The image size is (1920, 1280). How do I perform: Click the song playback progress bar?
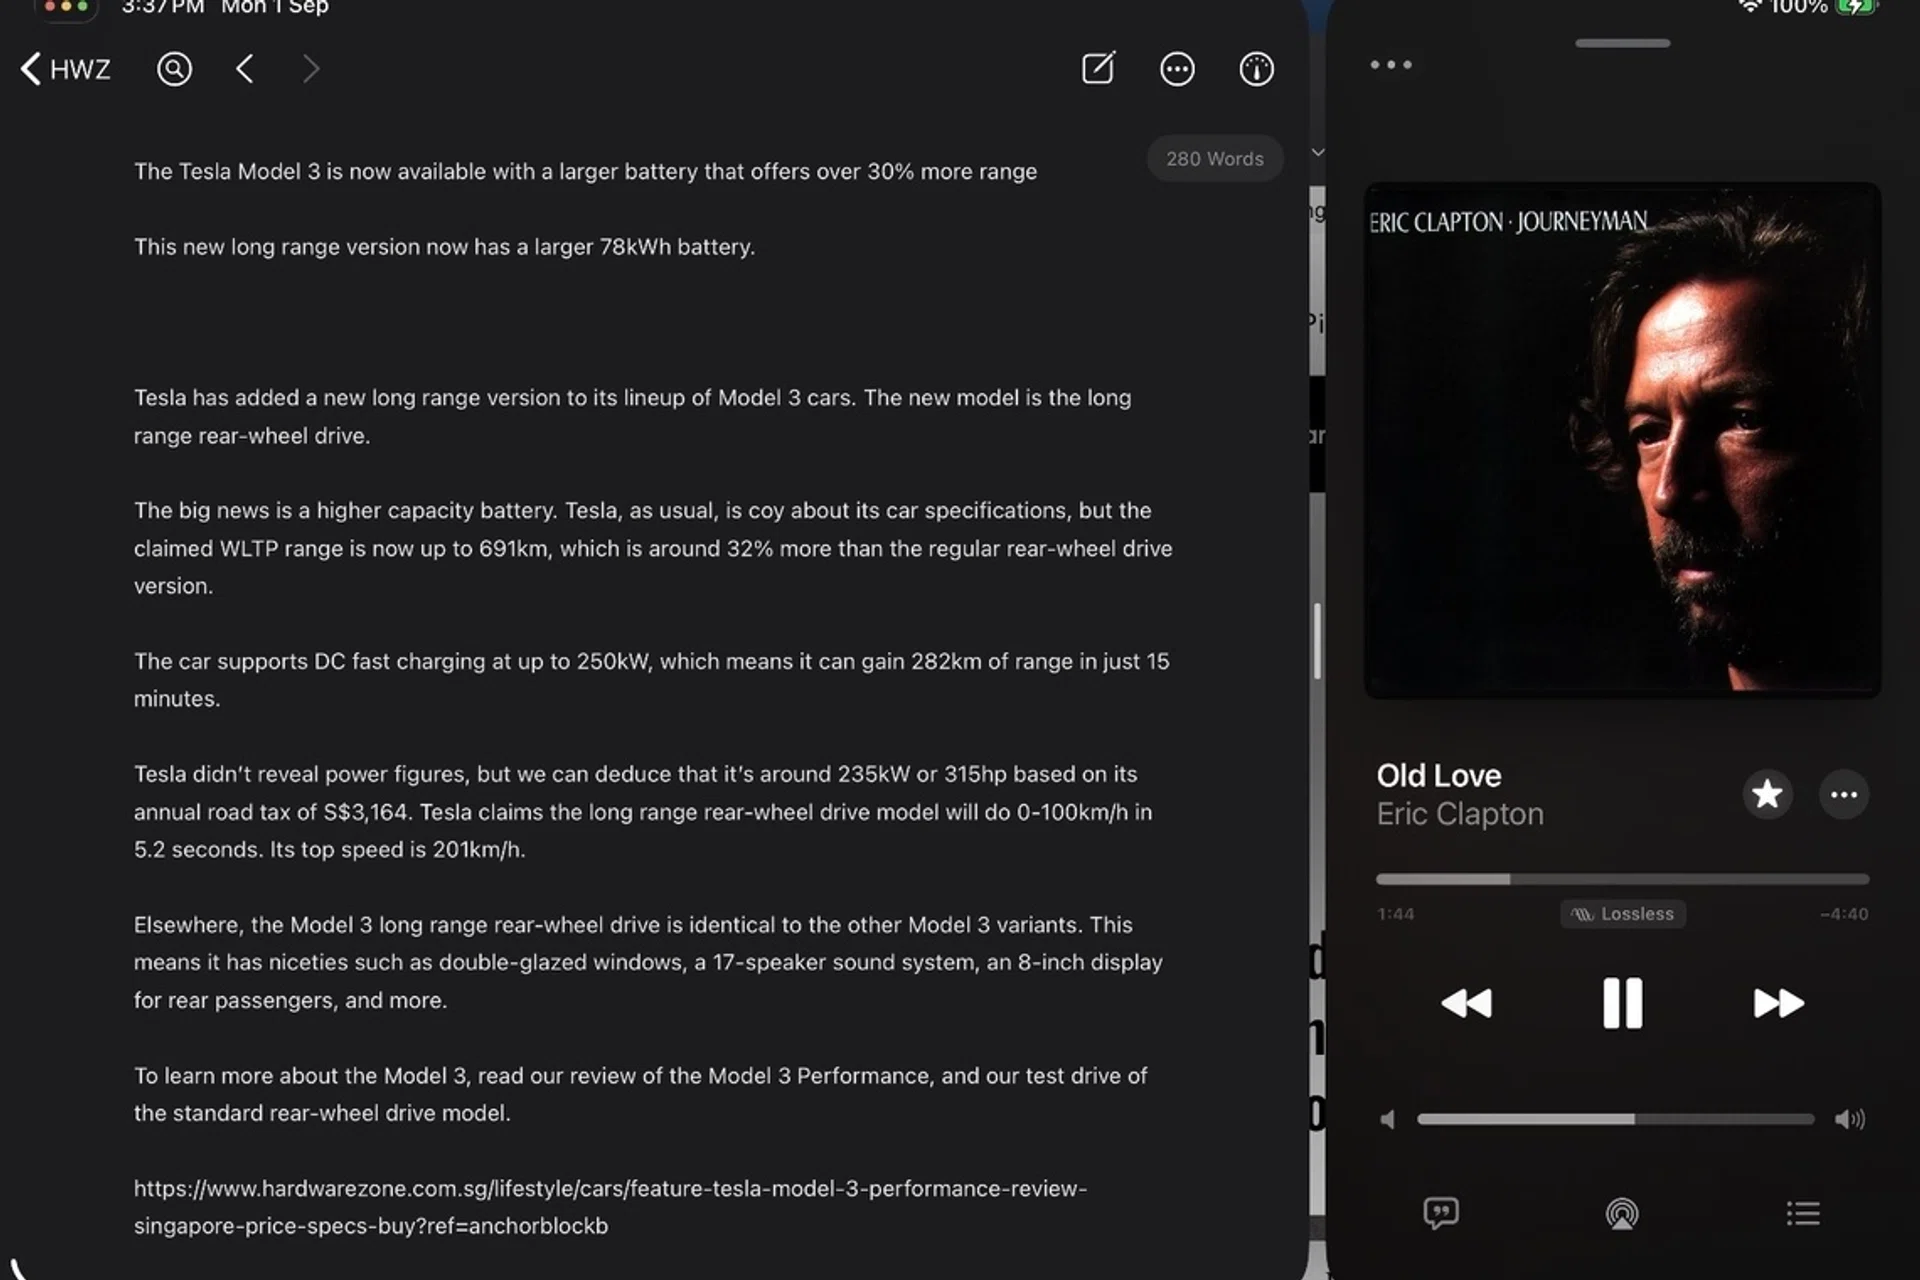pyautogui.click(x=1622, y=879)
